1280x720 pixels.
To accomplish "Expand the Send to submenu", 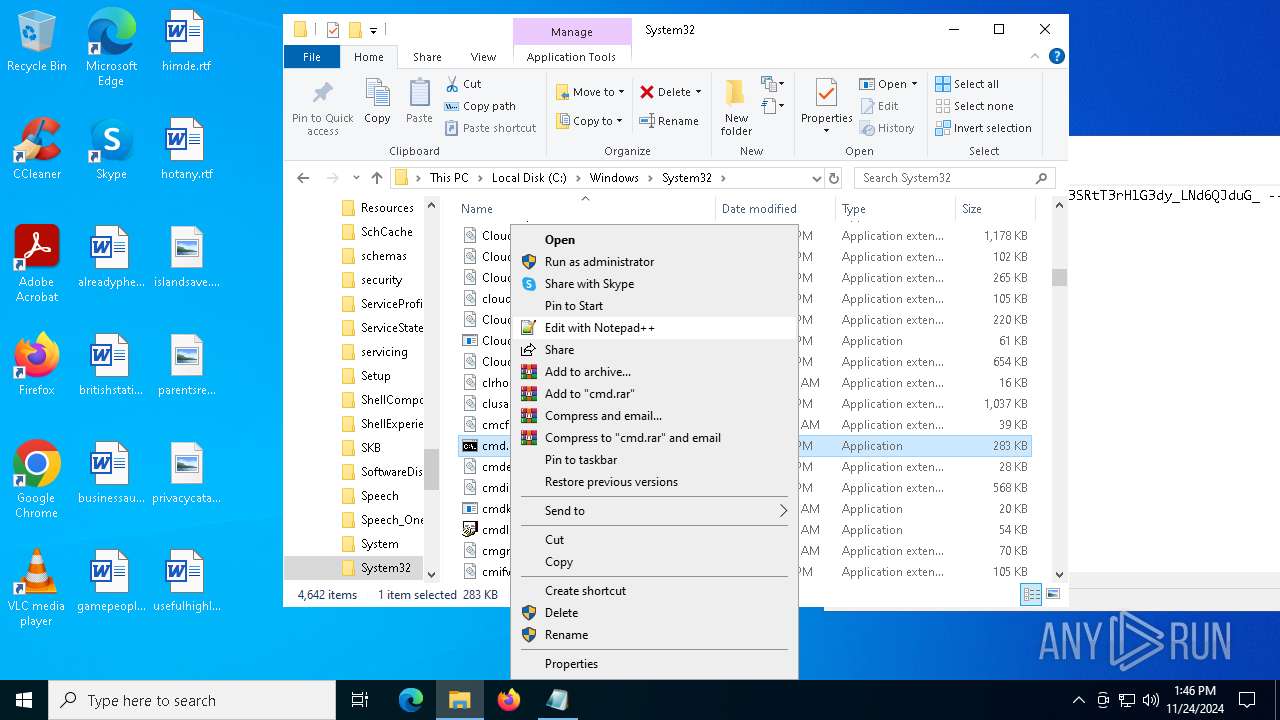I will click(x=654, y=511).
